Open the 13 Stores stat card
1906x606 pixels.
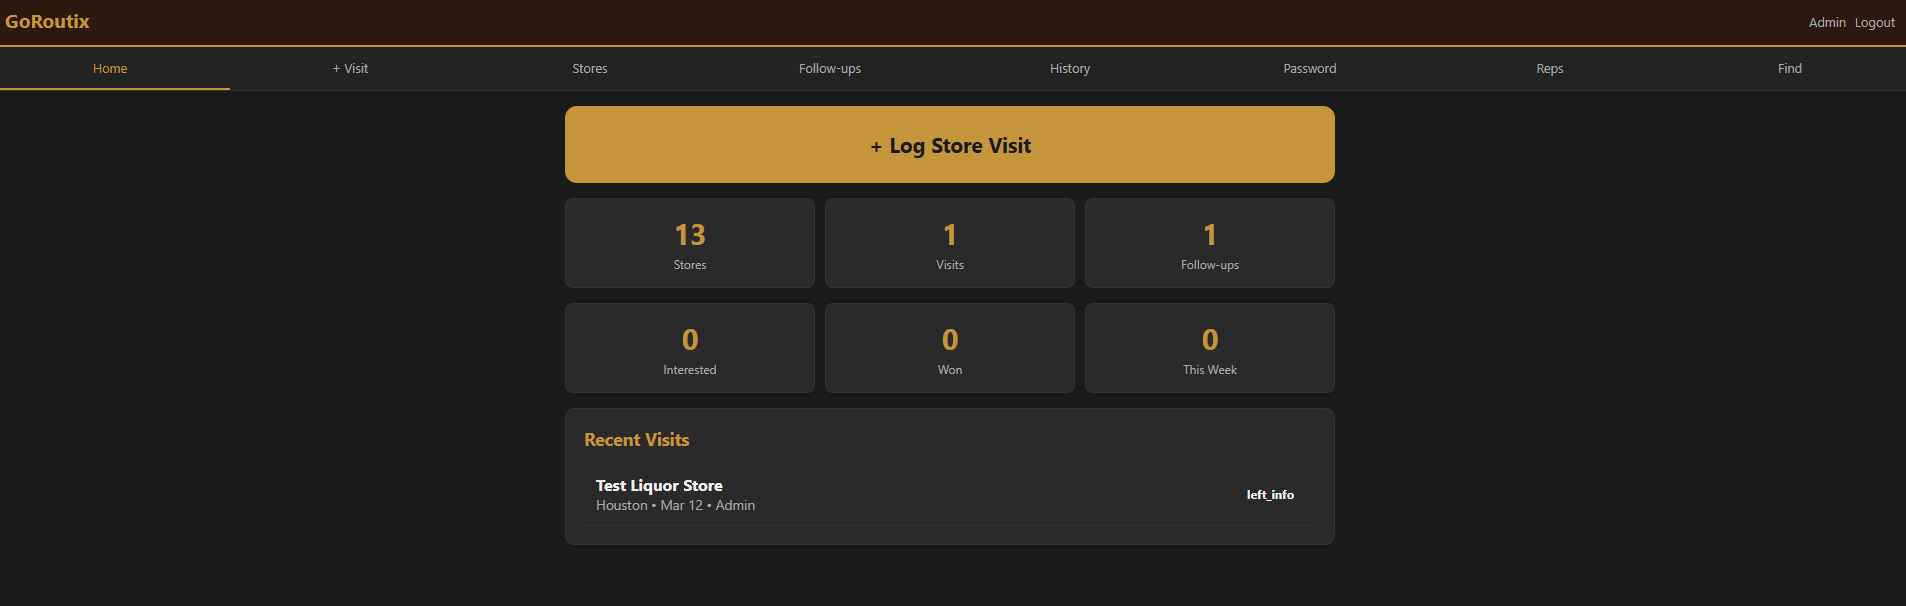pyautogui.click(x=690, y=243)
